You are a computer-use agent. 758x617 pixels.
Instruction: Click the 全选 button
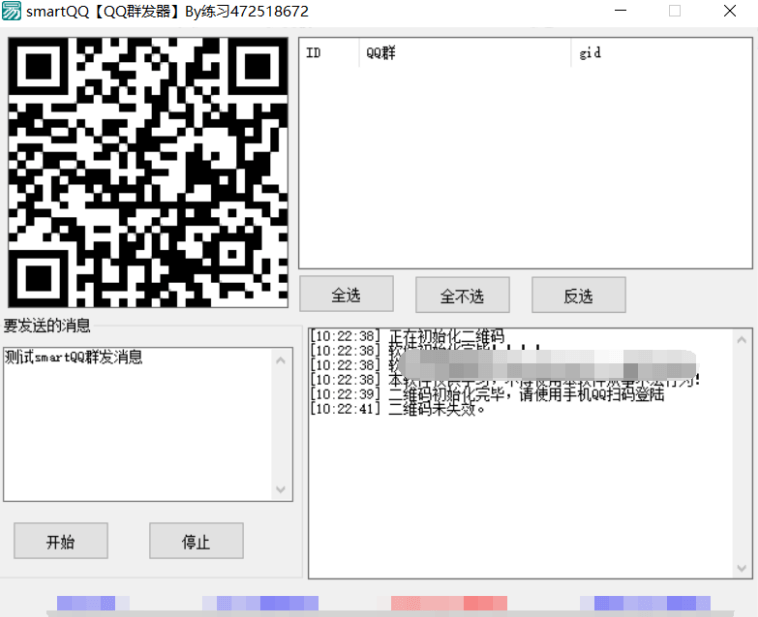pyautogui.click(x=346, y=294)
